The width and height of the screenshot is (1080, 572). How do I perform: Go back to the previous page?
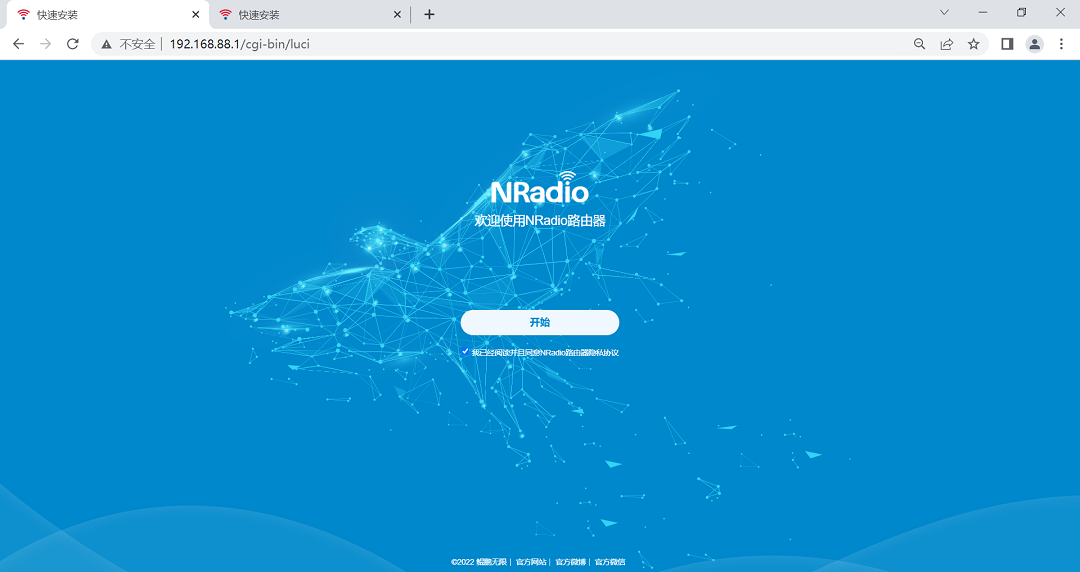coord(19,44)
